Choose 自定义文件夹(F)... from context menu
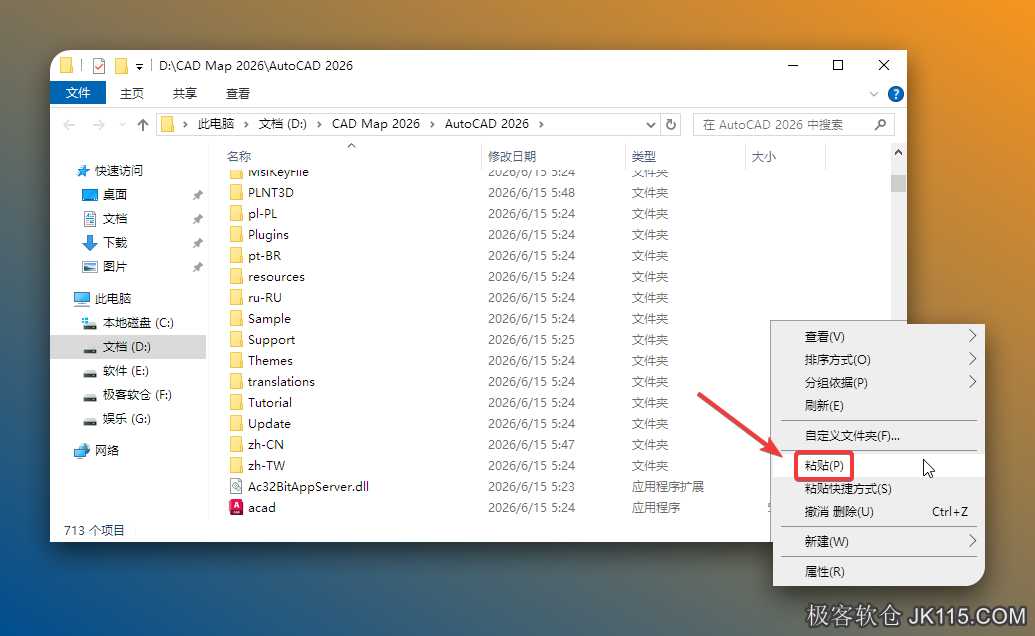The image size is (1035, 636). point(879,435)
